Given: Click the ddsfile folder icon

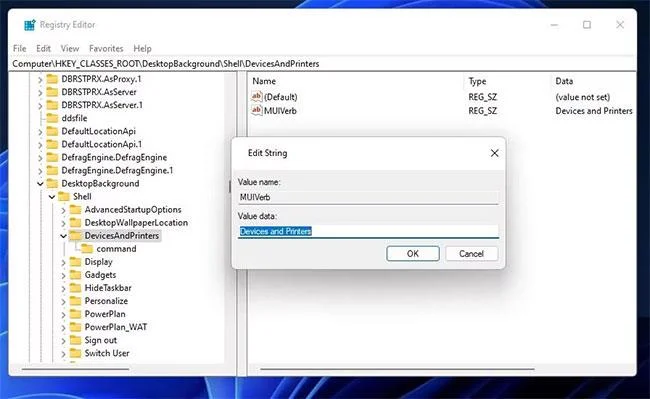Looking at the screenshot, I should point(52,118).
